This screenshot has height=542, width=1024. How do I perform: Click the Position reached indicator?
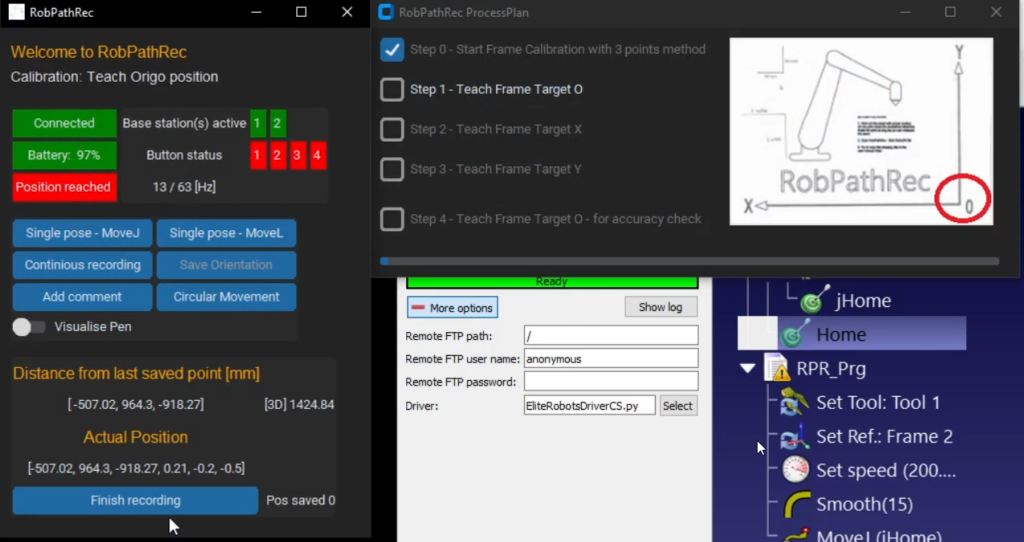click(64, 187)
